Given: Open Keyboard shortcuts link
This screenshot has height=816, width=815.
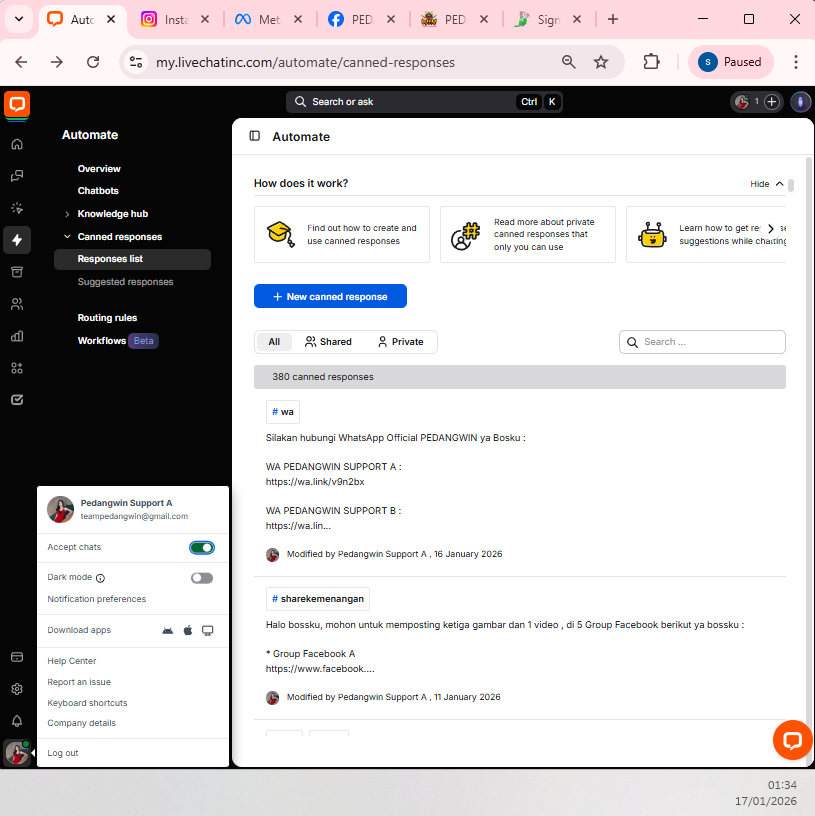Looking at the screenshot, I should point(87,703).
